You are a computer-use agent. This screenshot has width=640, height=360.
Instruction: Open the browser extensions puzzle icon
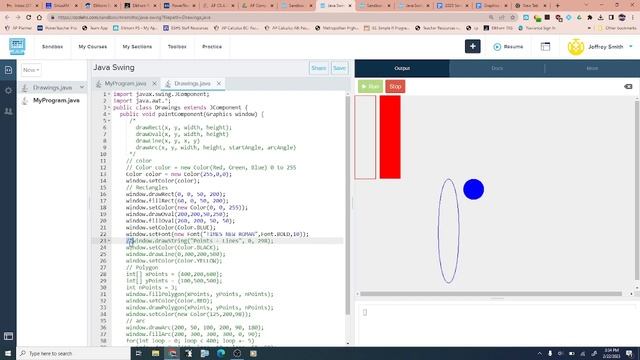point(590,18)
